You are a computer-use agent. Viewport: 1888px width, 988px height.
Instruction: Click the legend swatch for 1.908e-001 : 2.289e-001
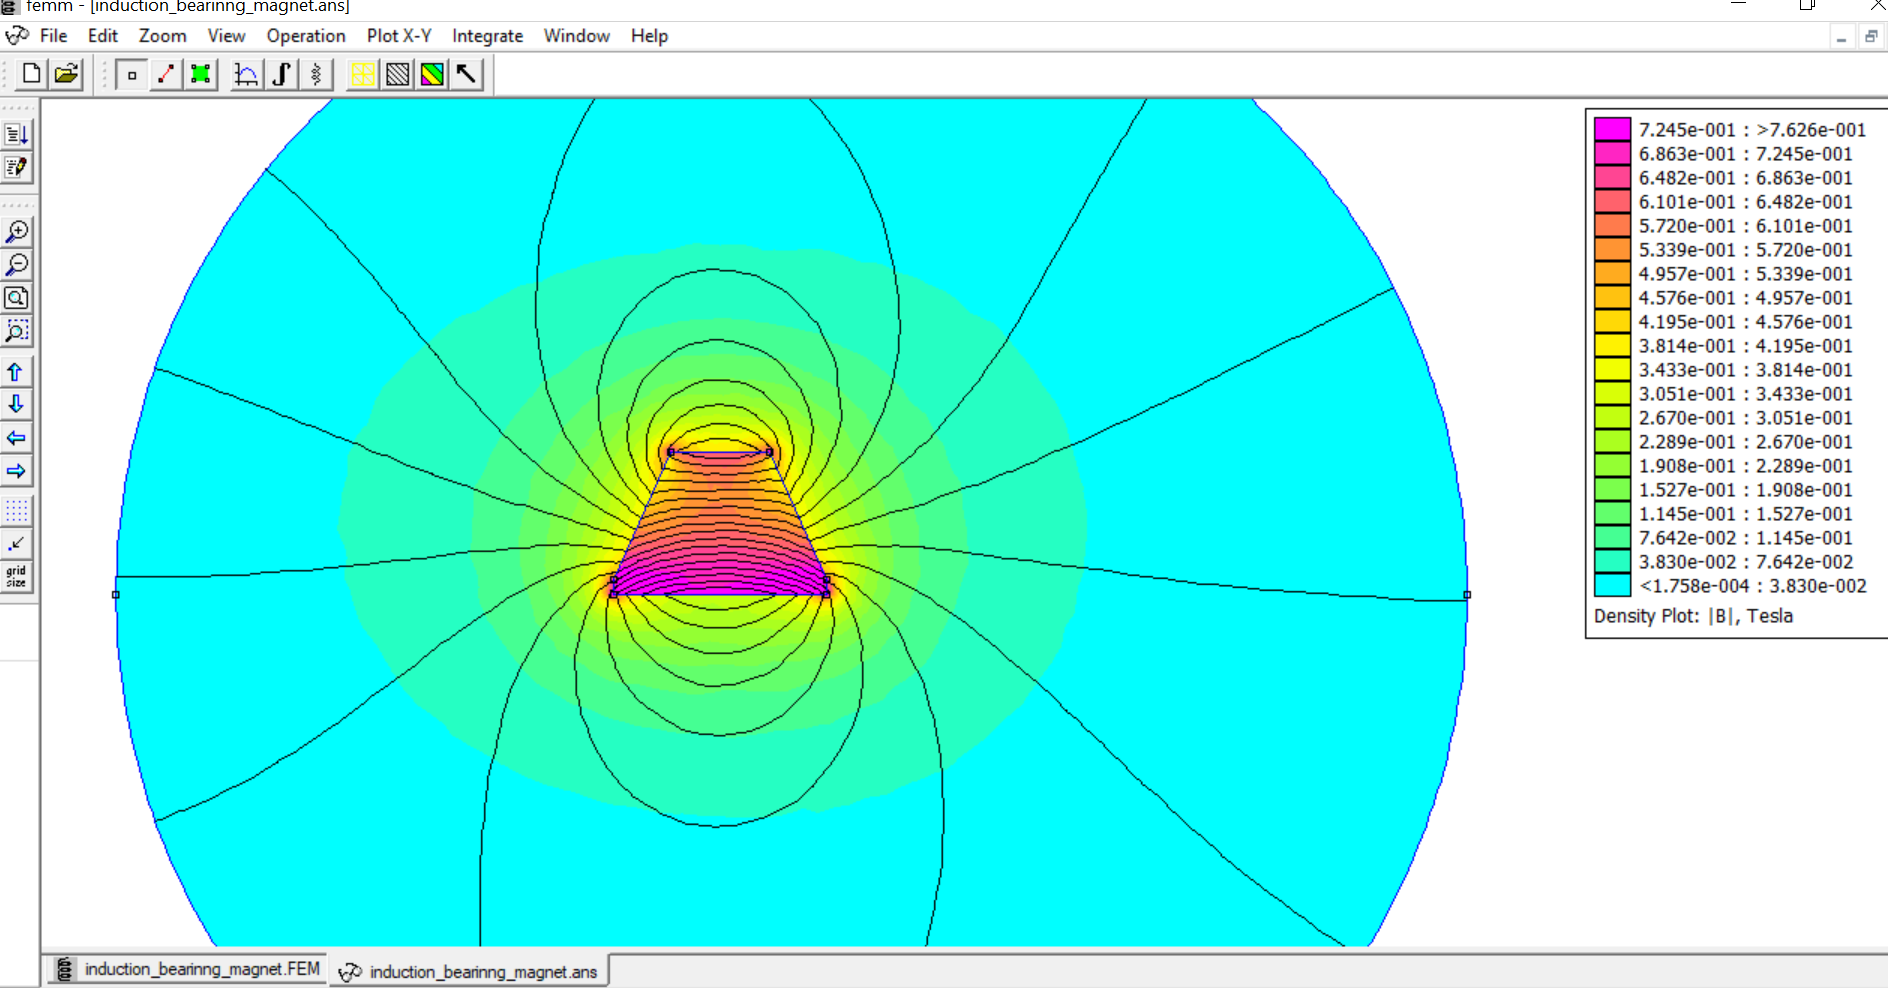tap(1612, 466)
